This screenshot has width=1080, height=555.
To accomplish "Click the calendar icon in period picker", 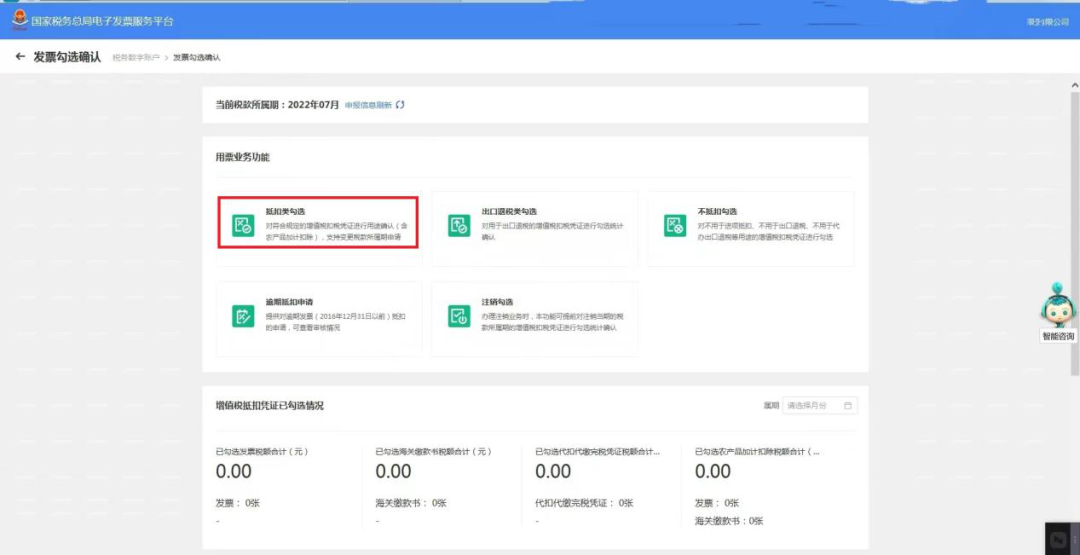I will point(848,406).
